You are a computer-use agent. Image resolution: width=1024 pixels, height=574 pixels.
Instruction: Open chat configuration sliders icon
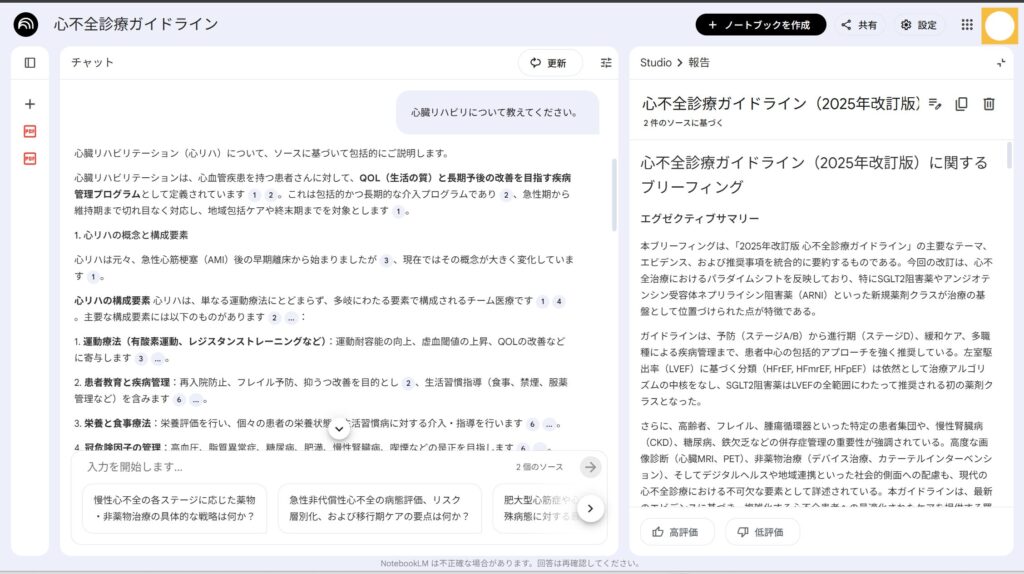606,63
